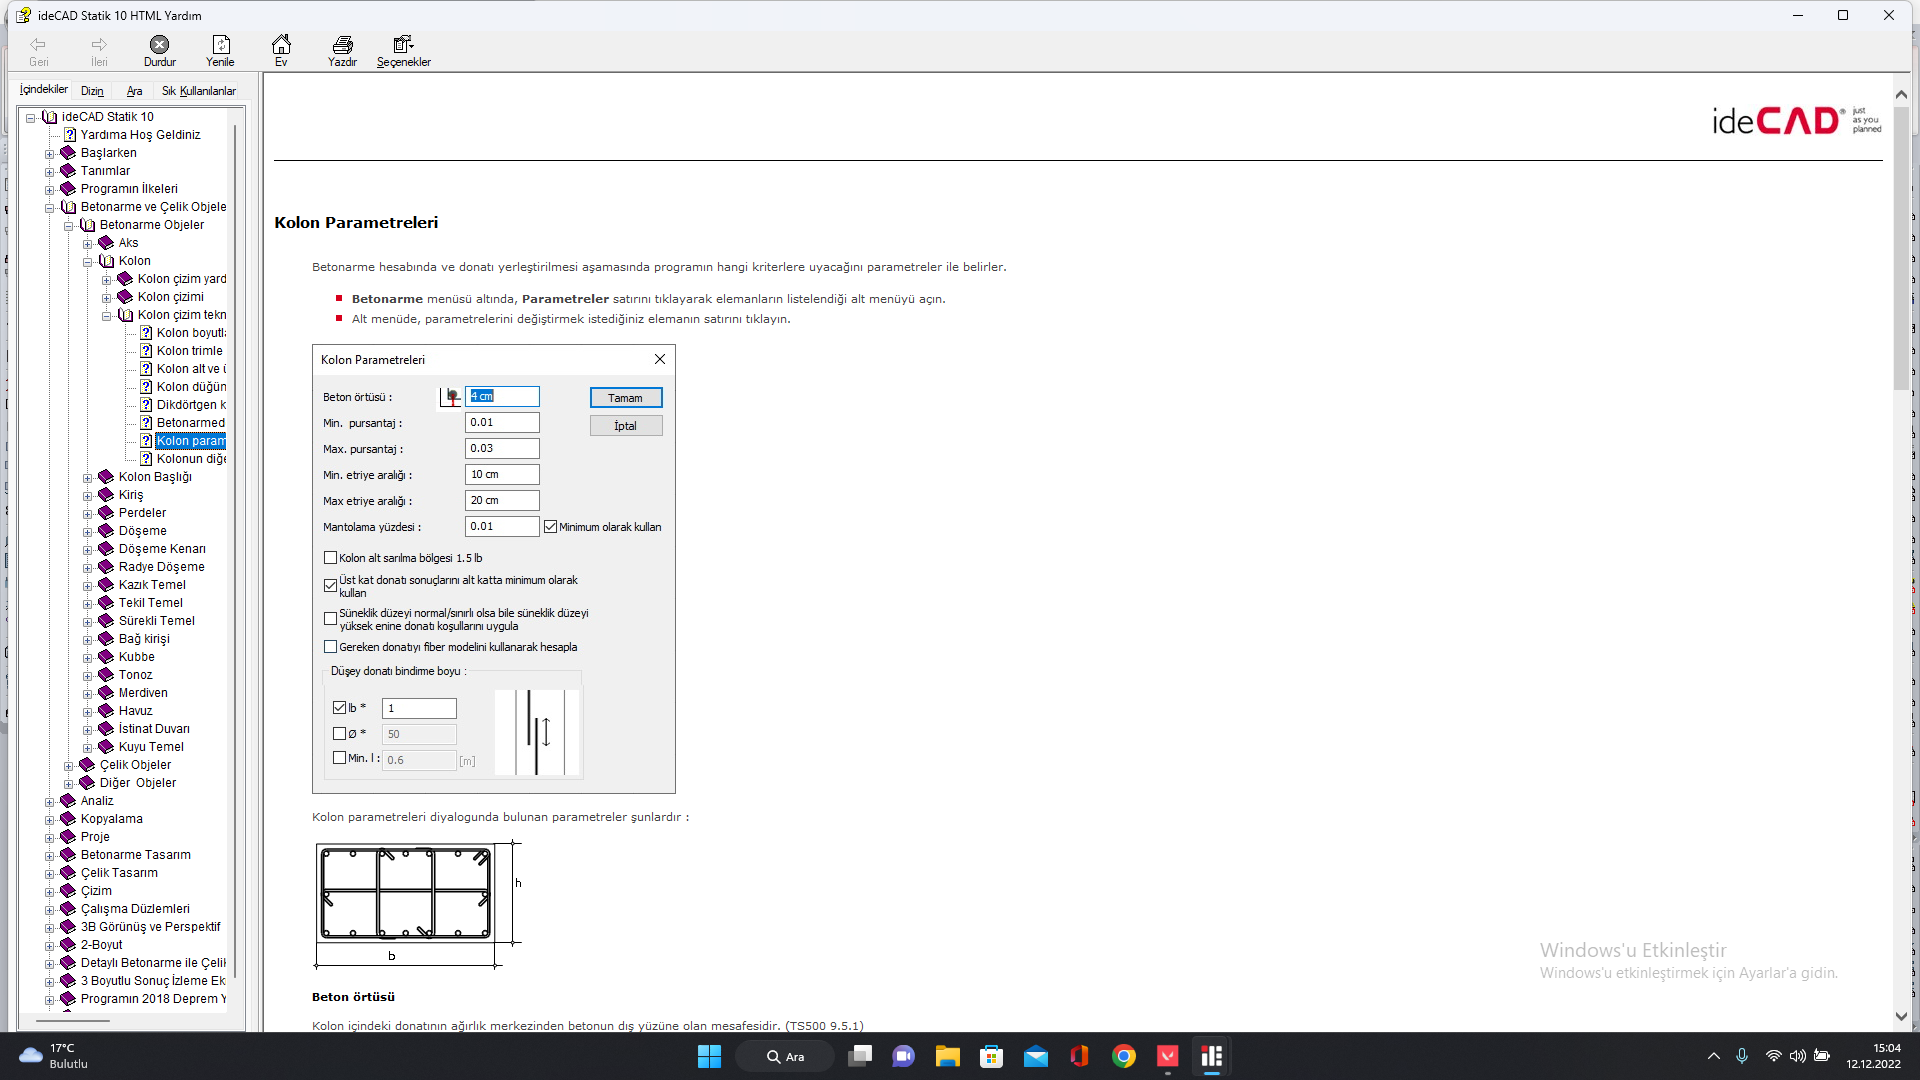Image resolution: width=1920 pixels, height=1080 pixels.
Task: Enable 'Gereken donatıyı fiber modelini' checkbox
Action: coord(330,647)
